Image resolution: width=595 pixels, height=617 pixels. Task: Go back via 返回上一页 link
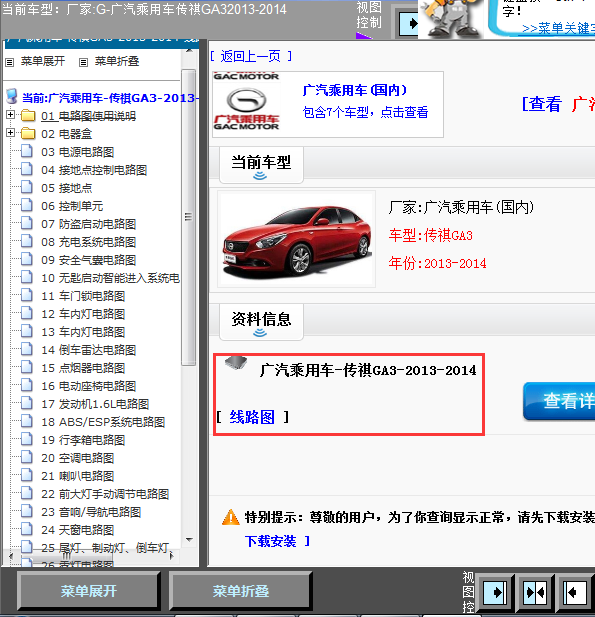click(251, 56)
